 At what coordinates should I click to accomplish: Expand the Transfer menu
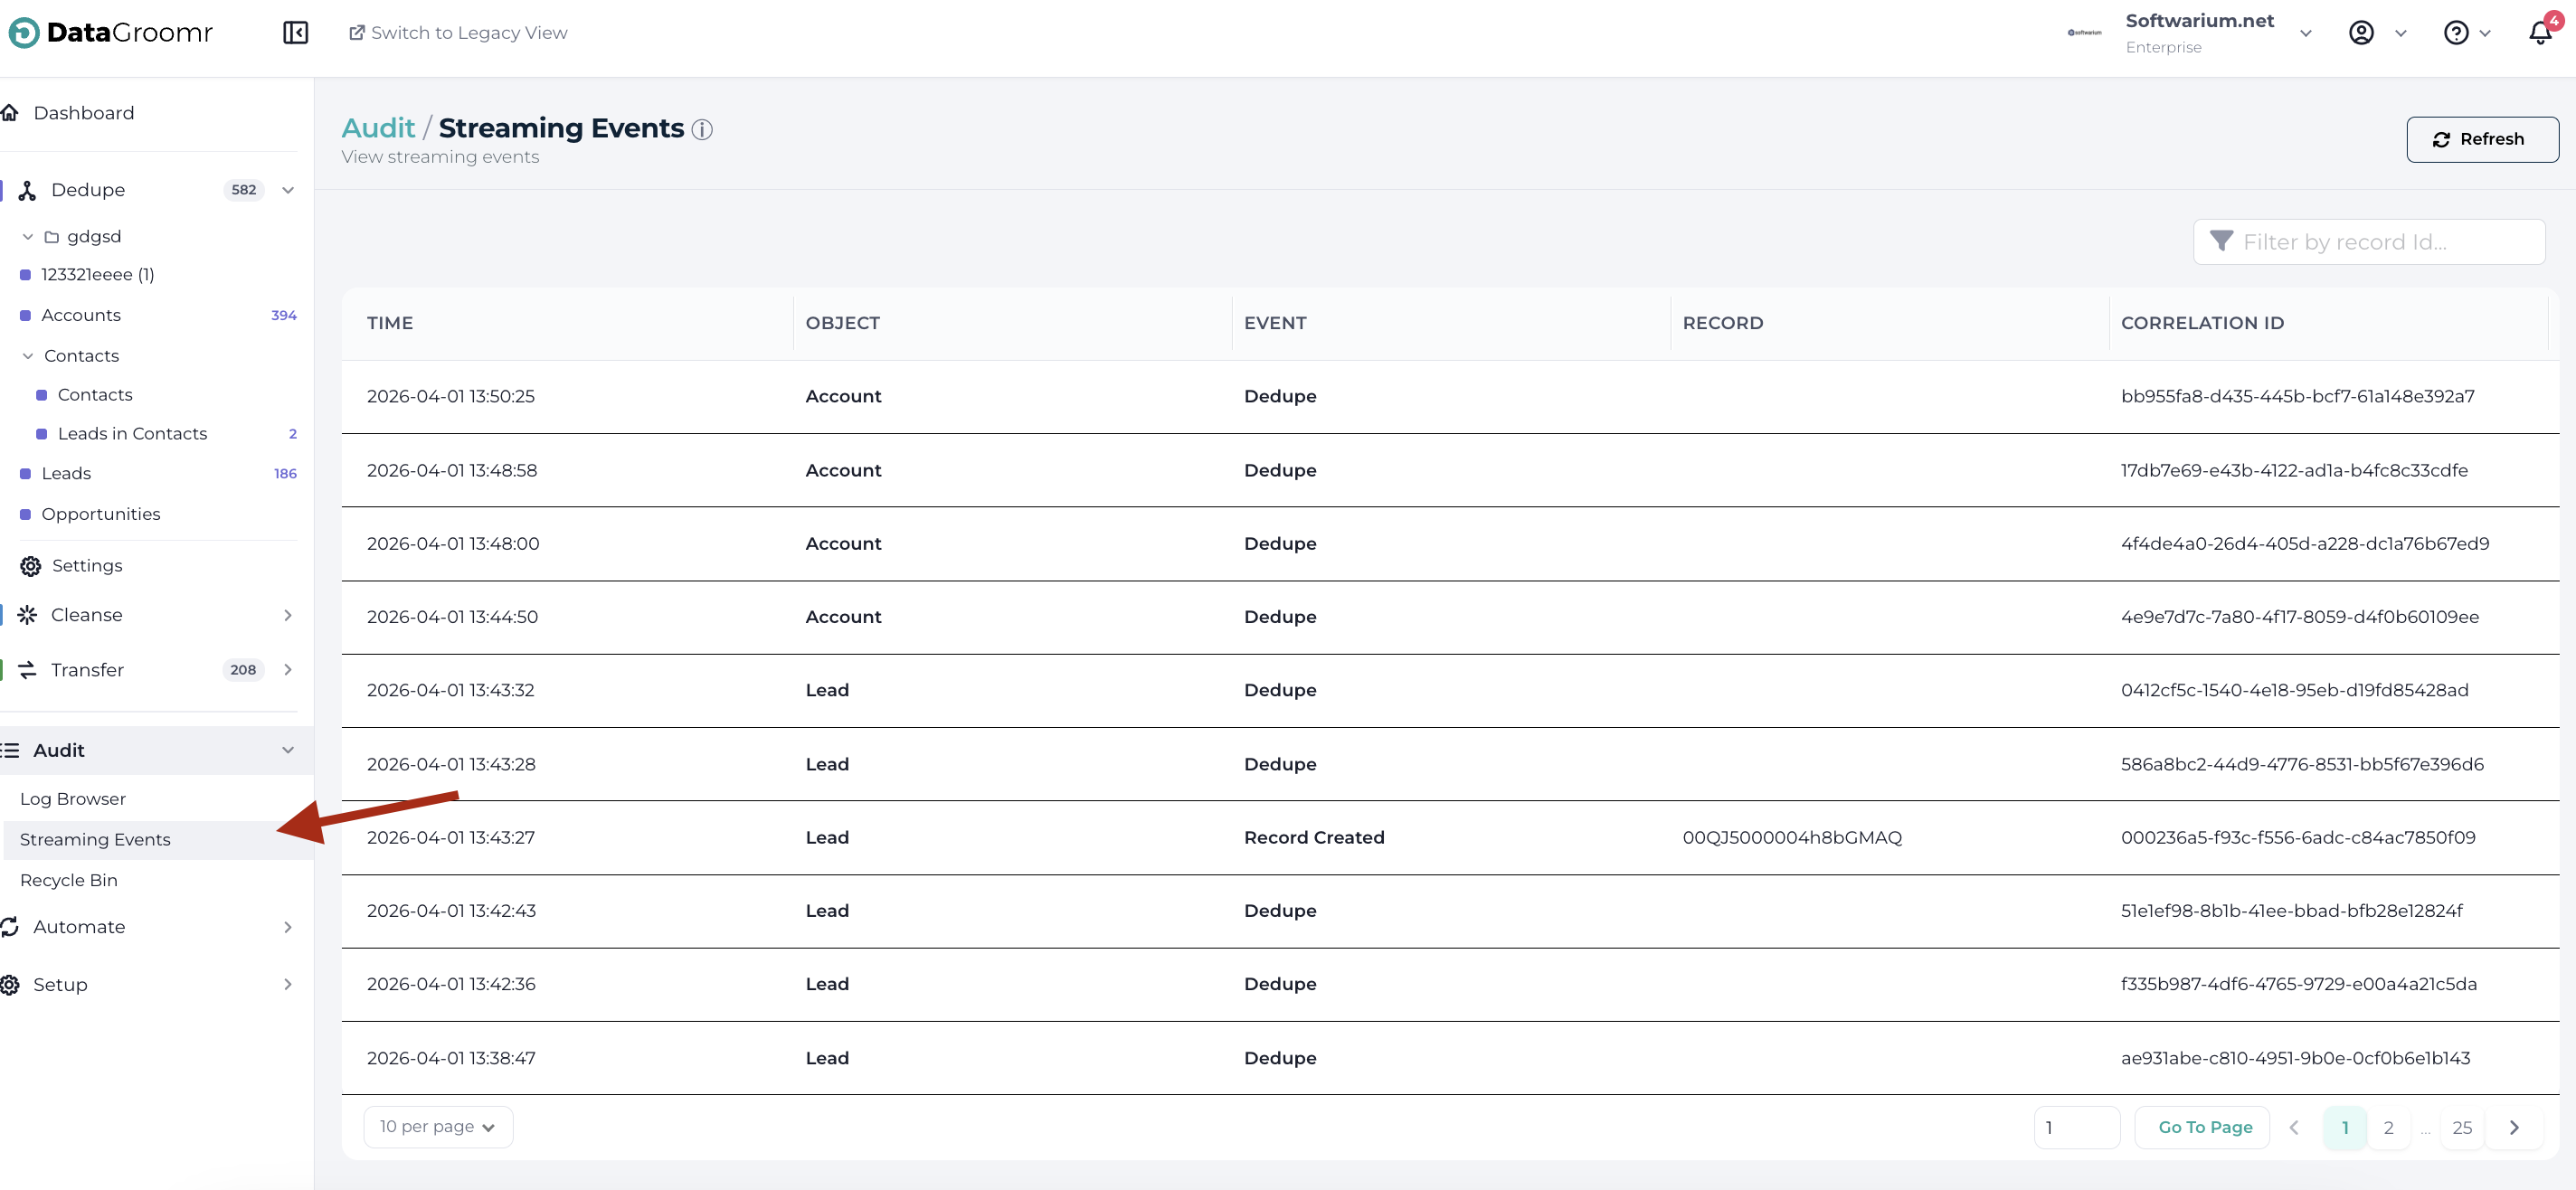click(x=287, y=670)
